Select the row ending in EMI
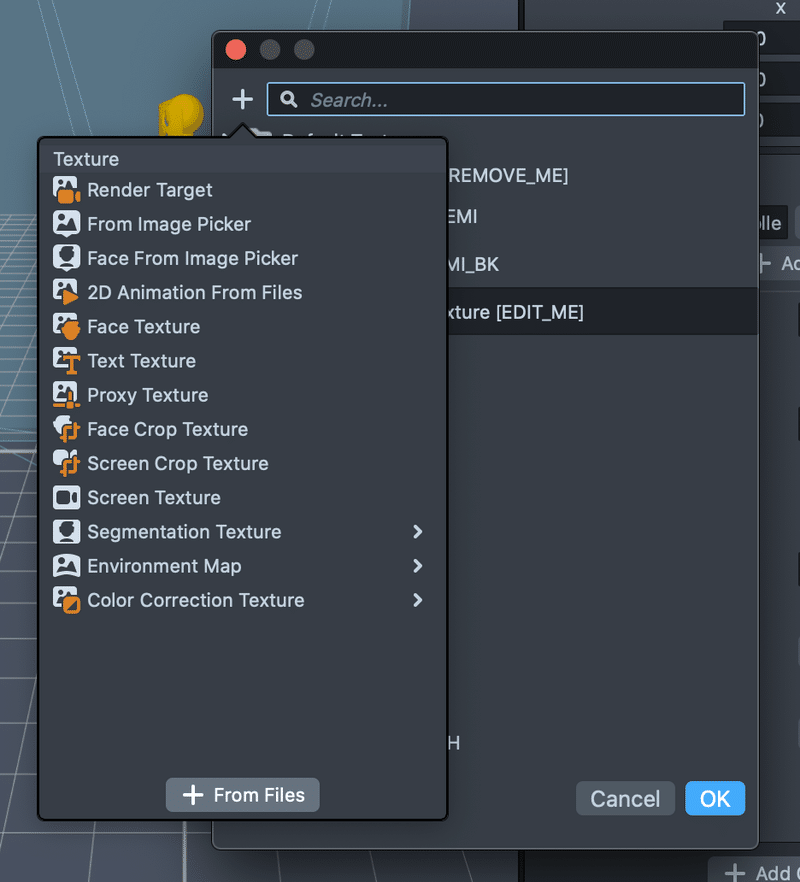The image size is (800, 882). (603, 216)
